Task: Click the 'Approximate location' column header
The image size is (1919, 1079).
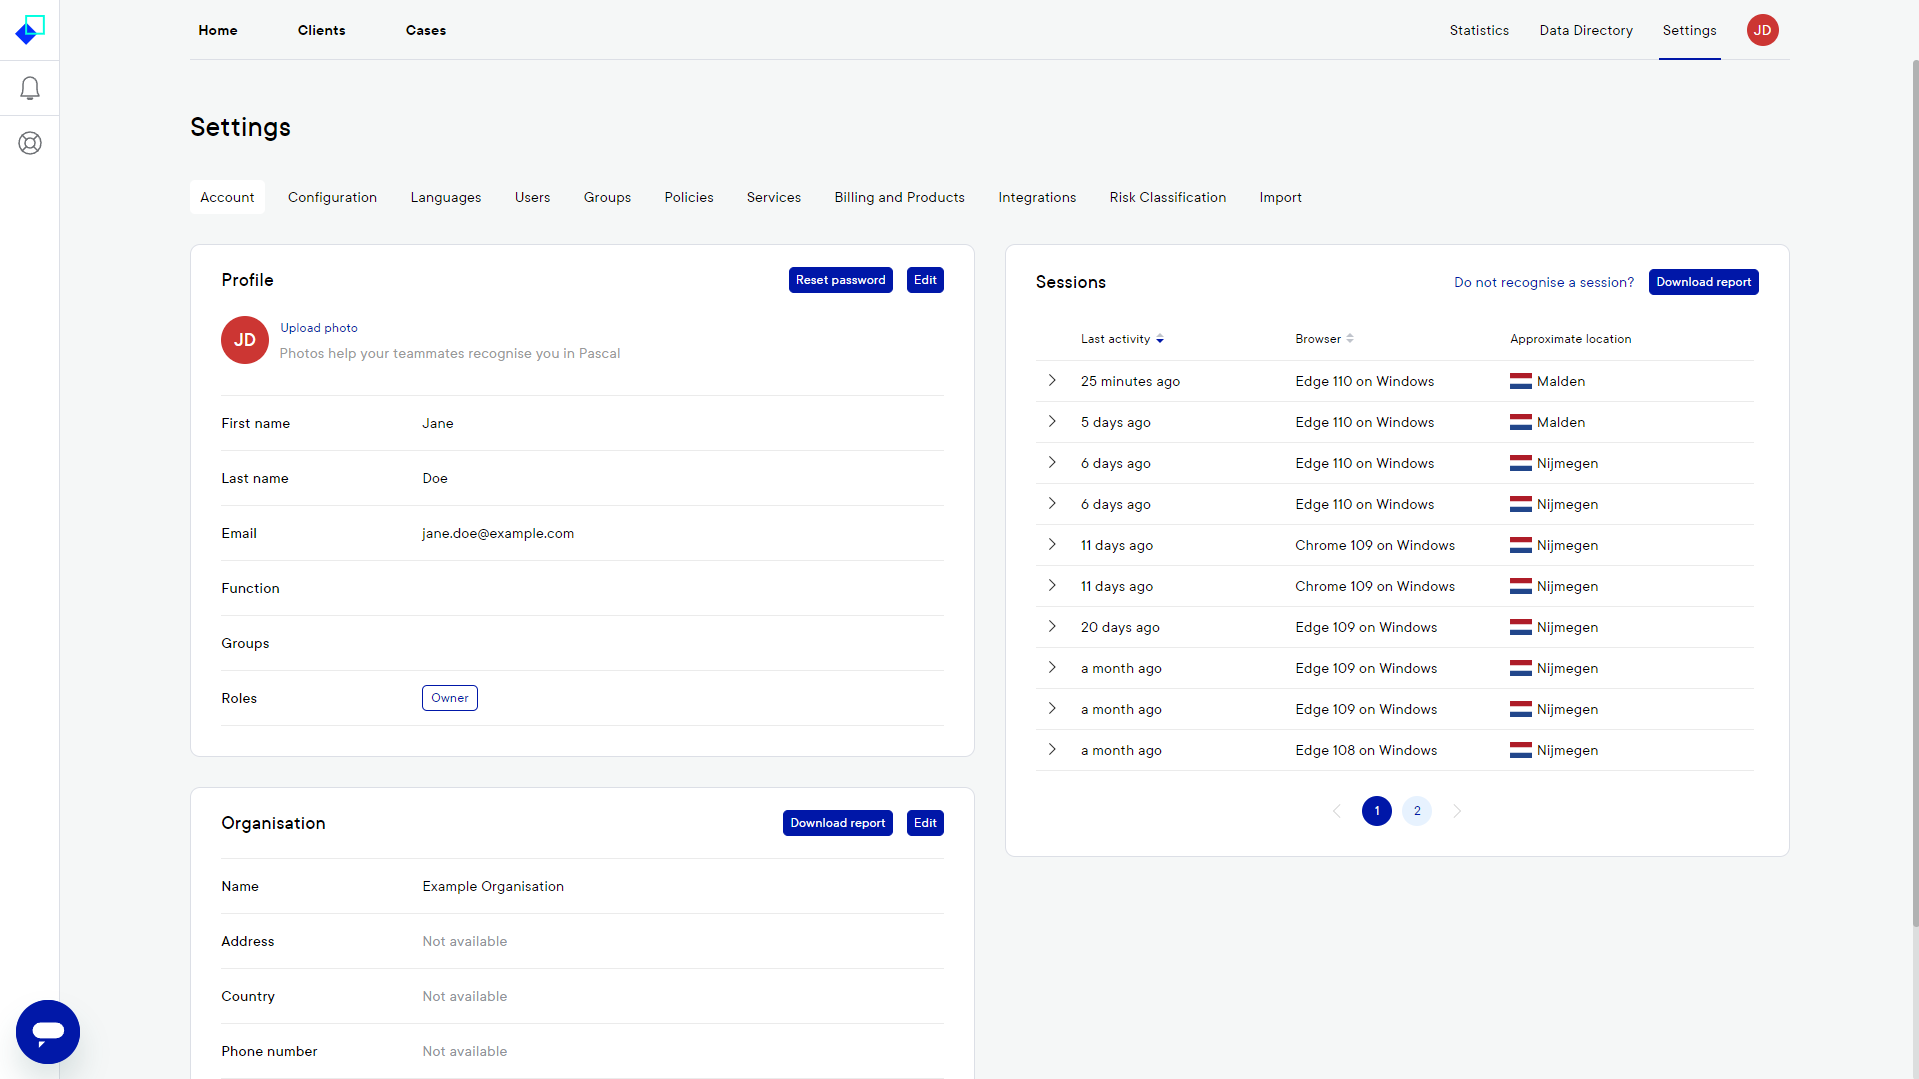Action: pos(1570,339)
